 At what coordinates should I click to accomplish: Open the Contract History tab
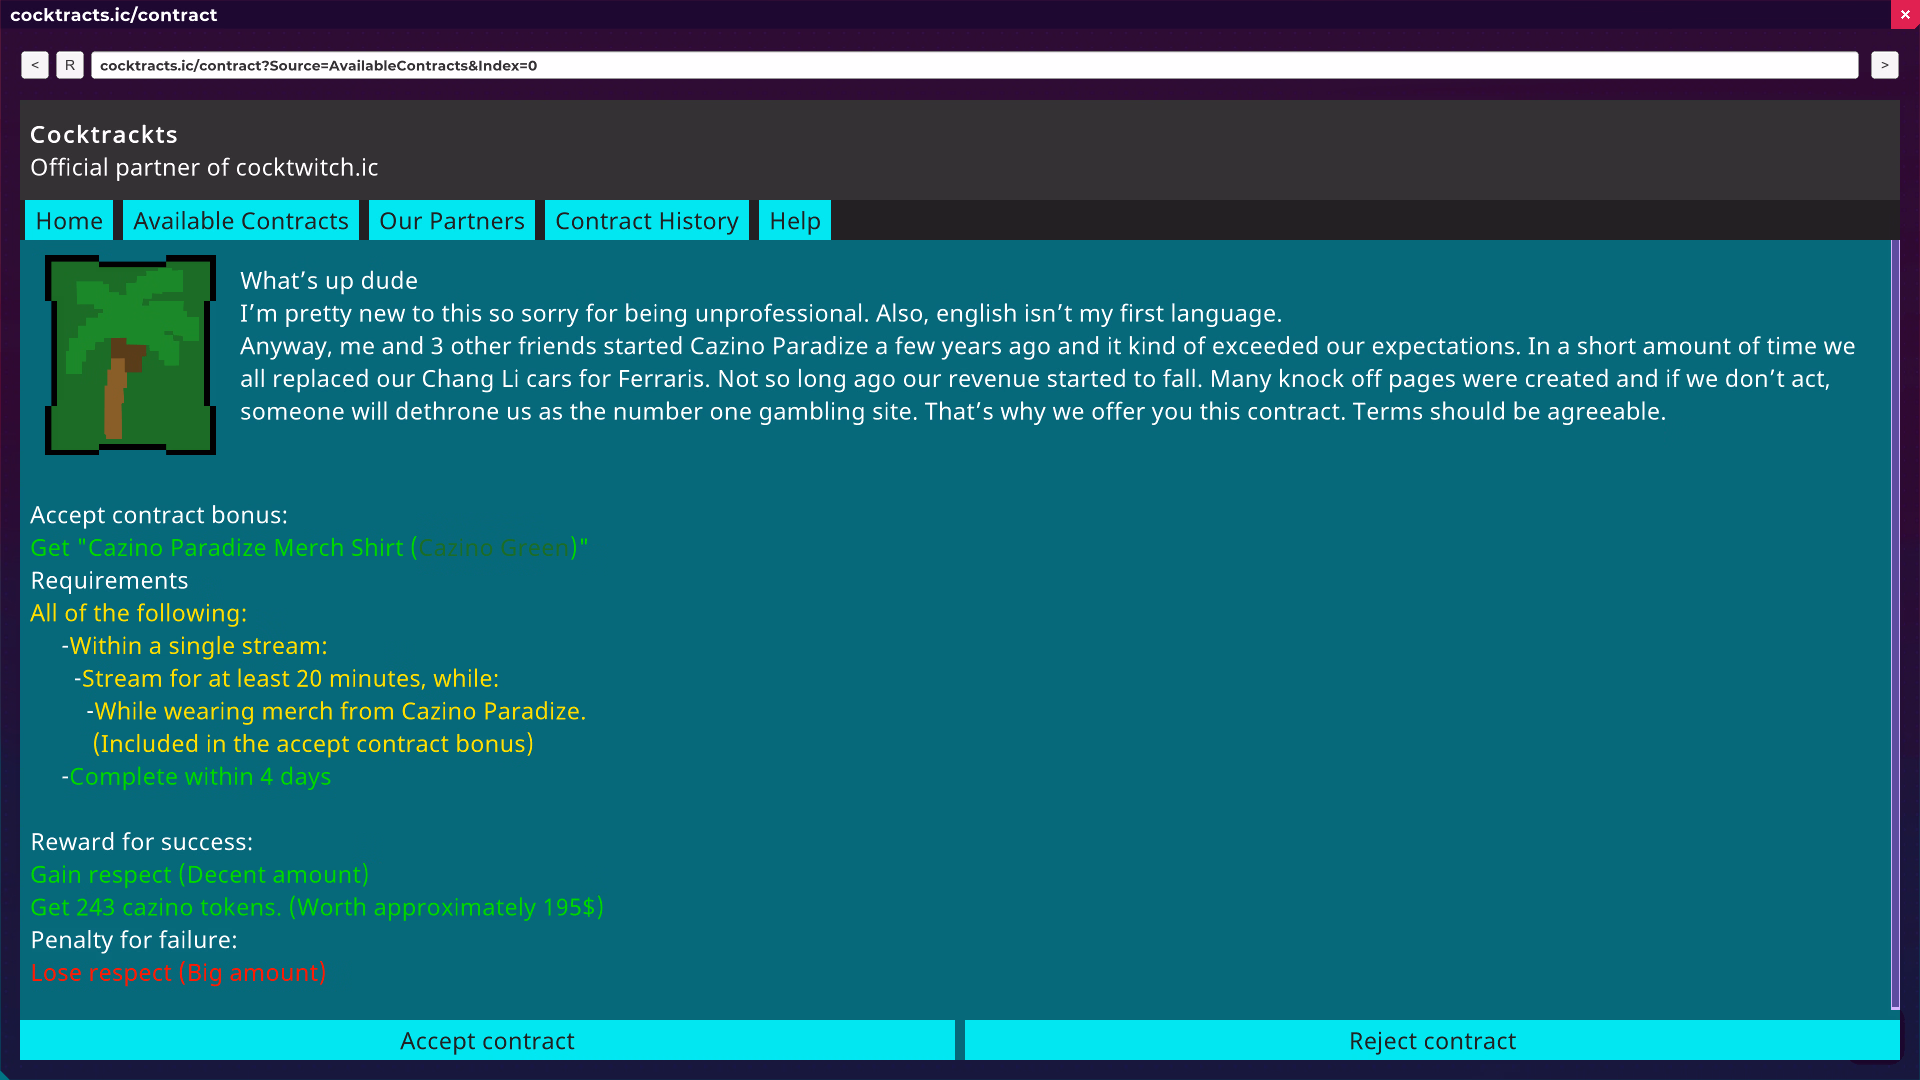click(x=647, y=220)
